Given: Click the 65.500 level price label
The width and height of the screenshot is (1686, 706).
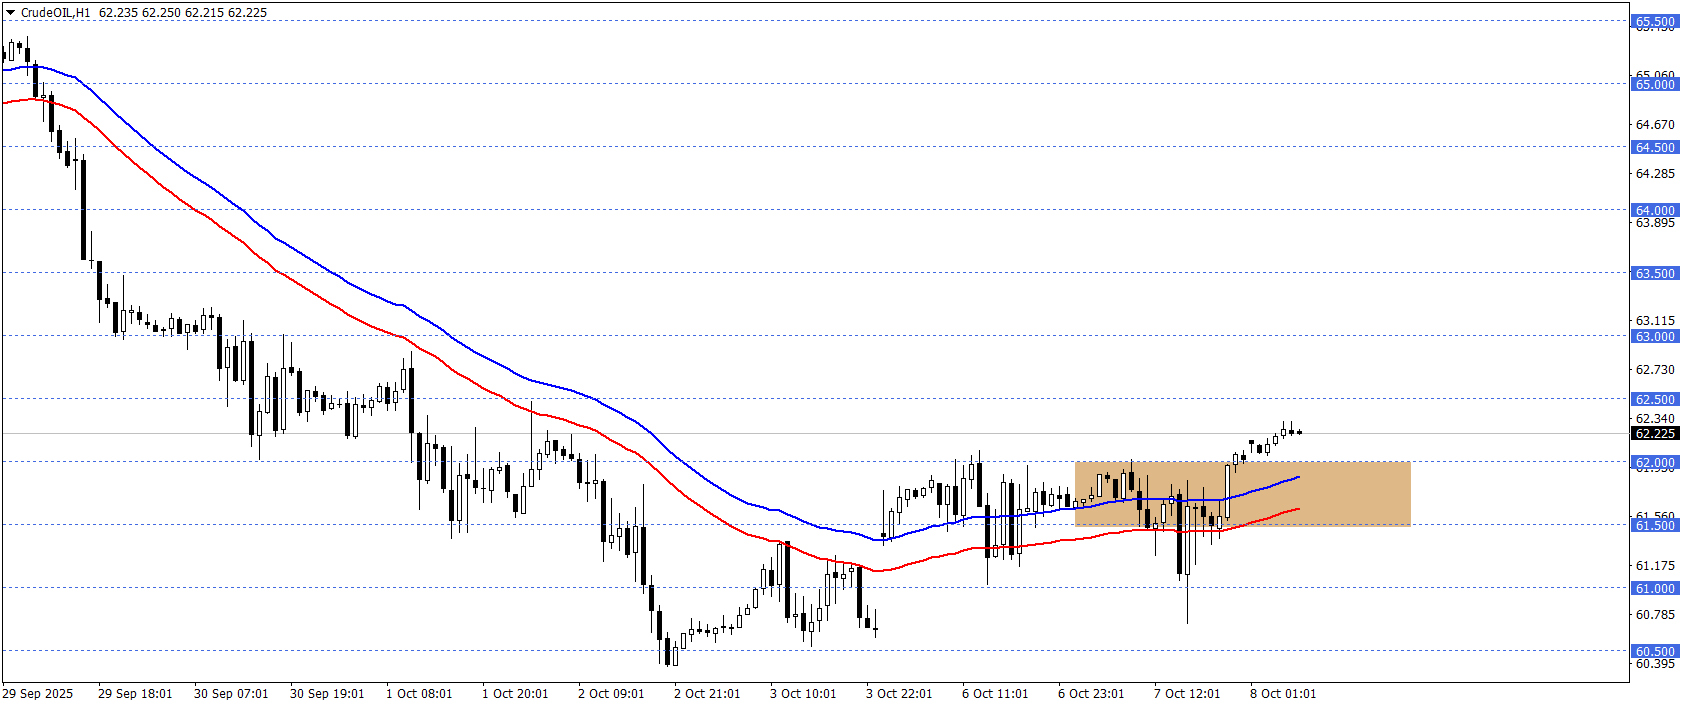Looking at the screenshot, I should point(1655,21).
